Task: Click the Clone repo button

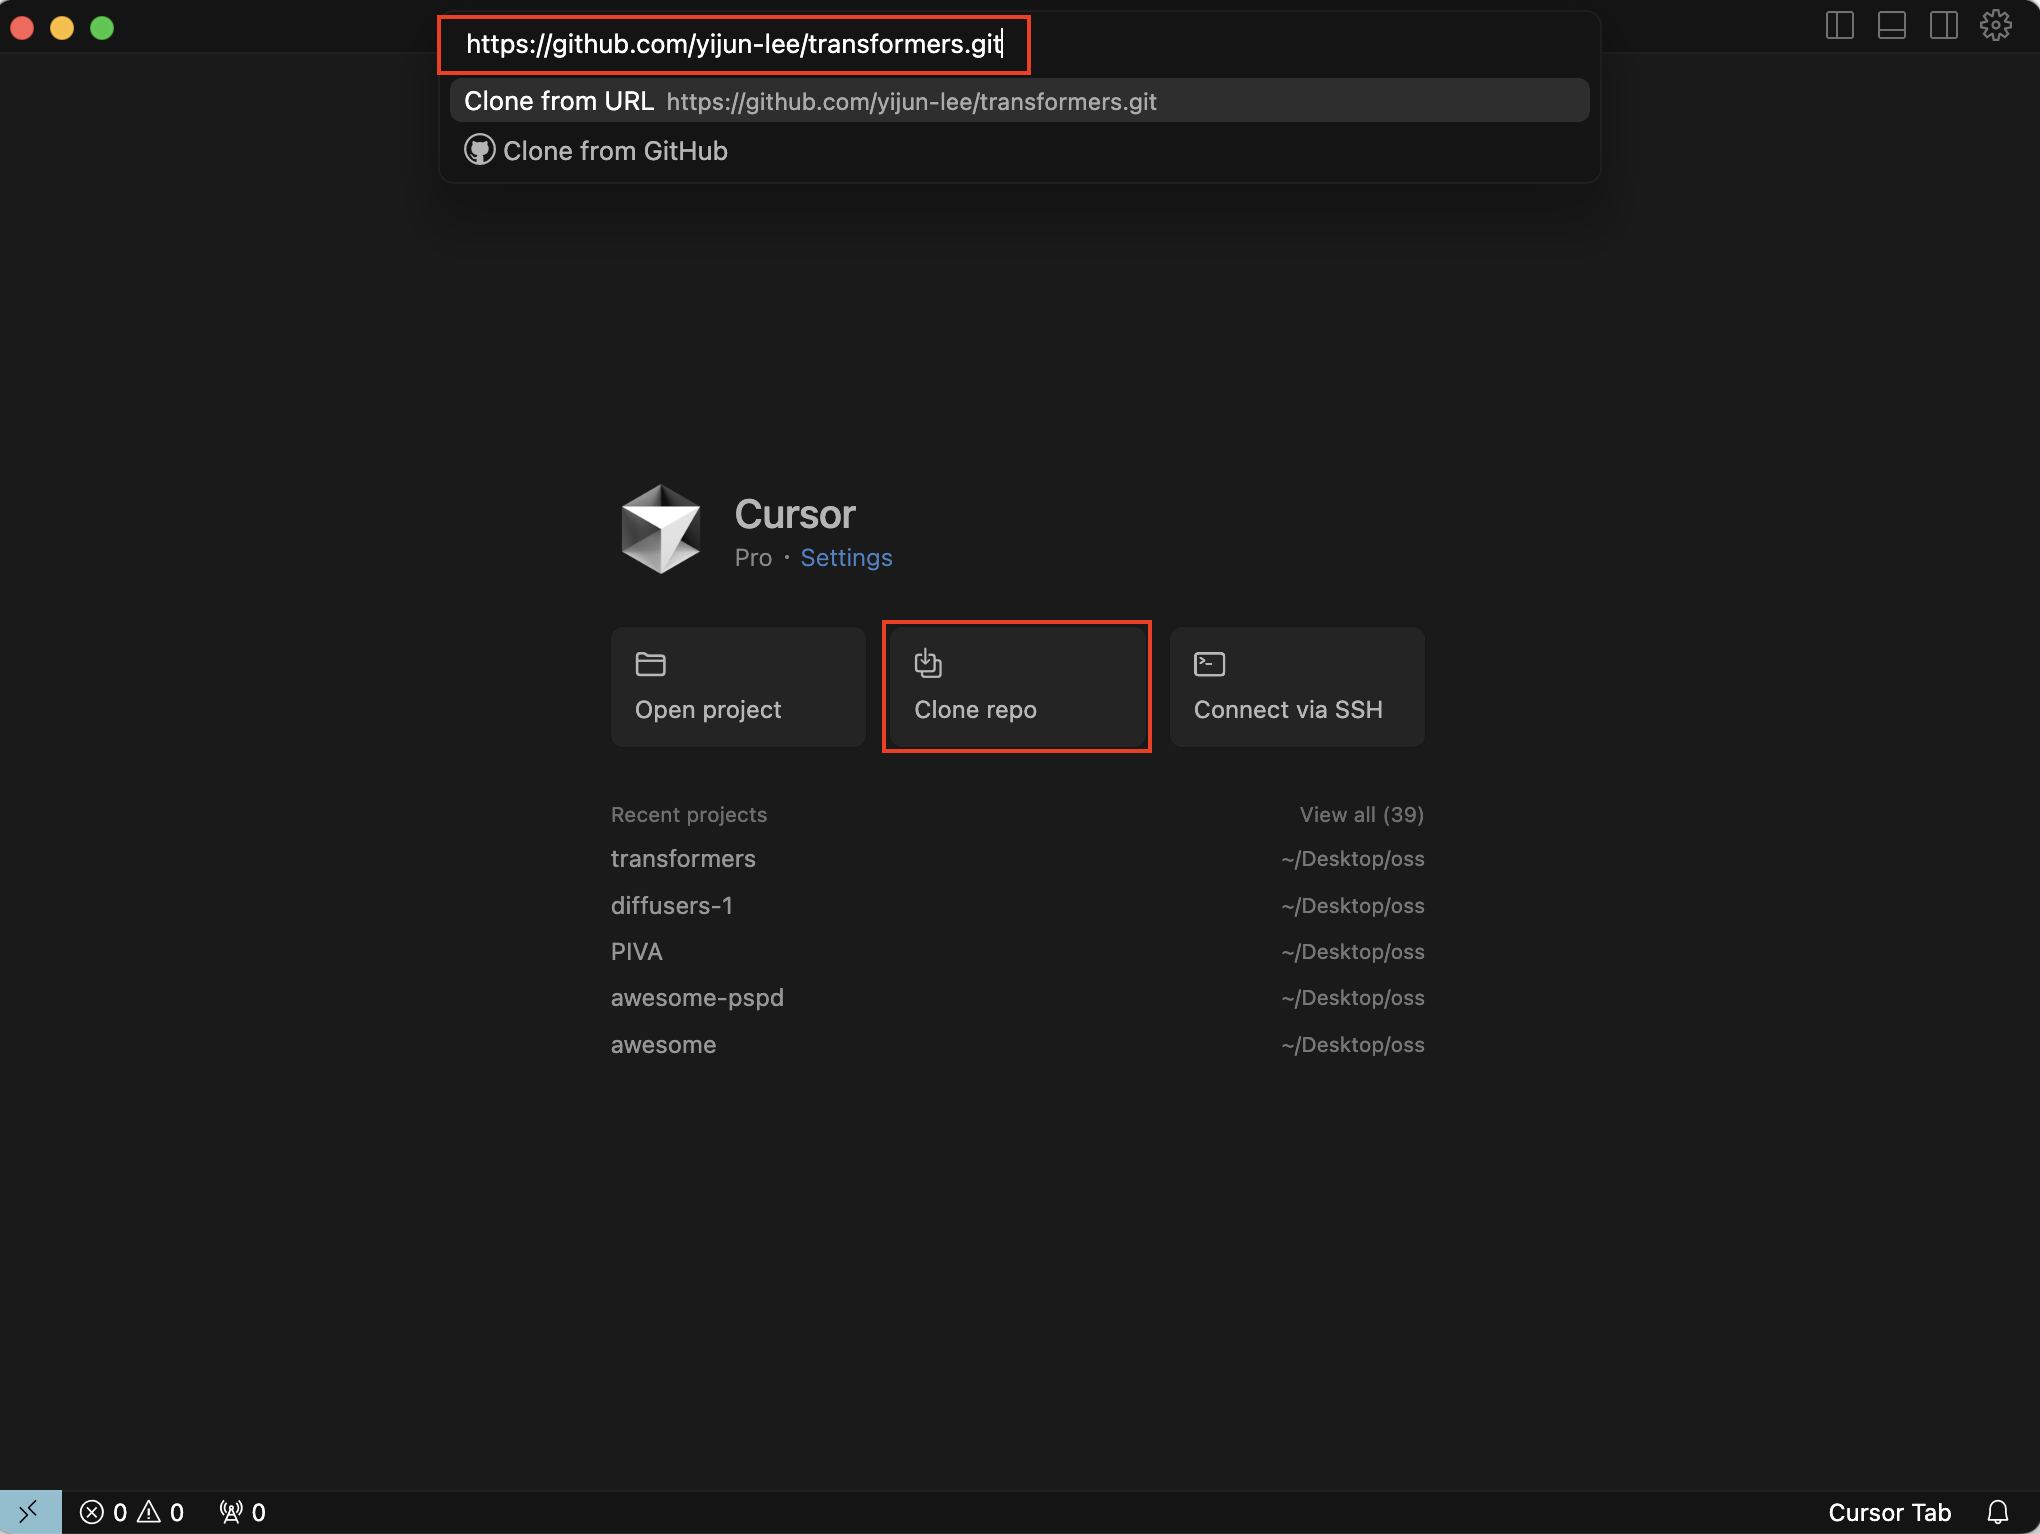Action: pos(1017,686)
